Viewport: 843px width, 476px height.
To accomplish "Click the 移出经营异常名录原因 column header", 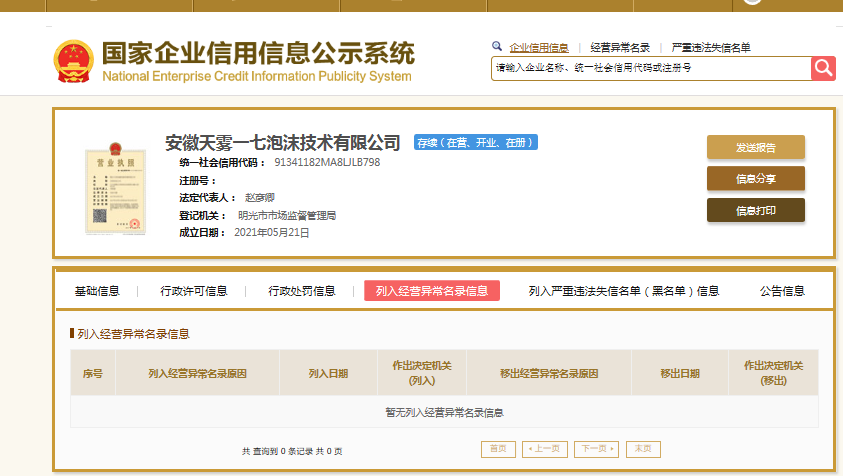I will tap(549, 373).
